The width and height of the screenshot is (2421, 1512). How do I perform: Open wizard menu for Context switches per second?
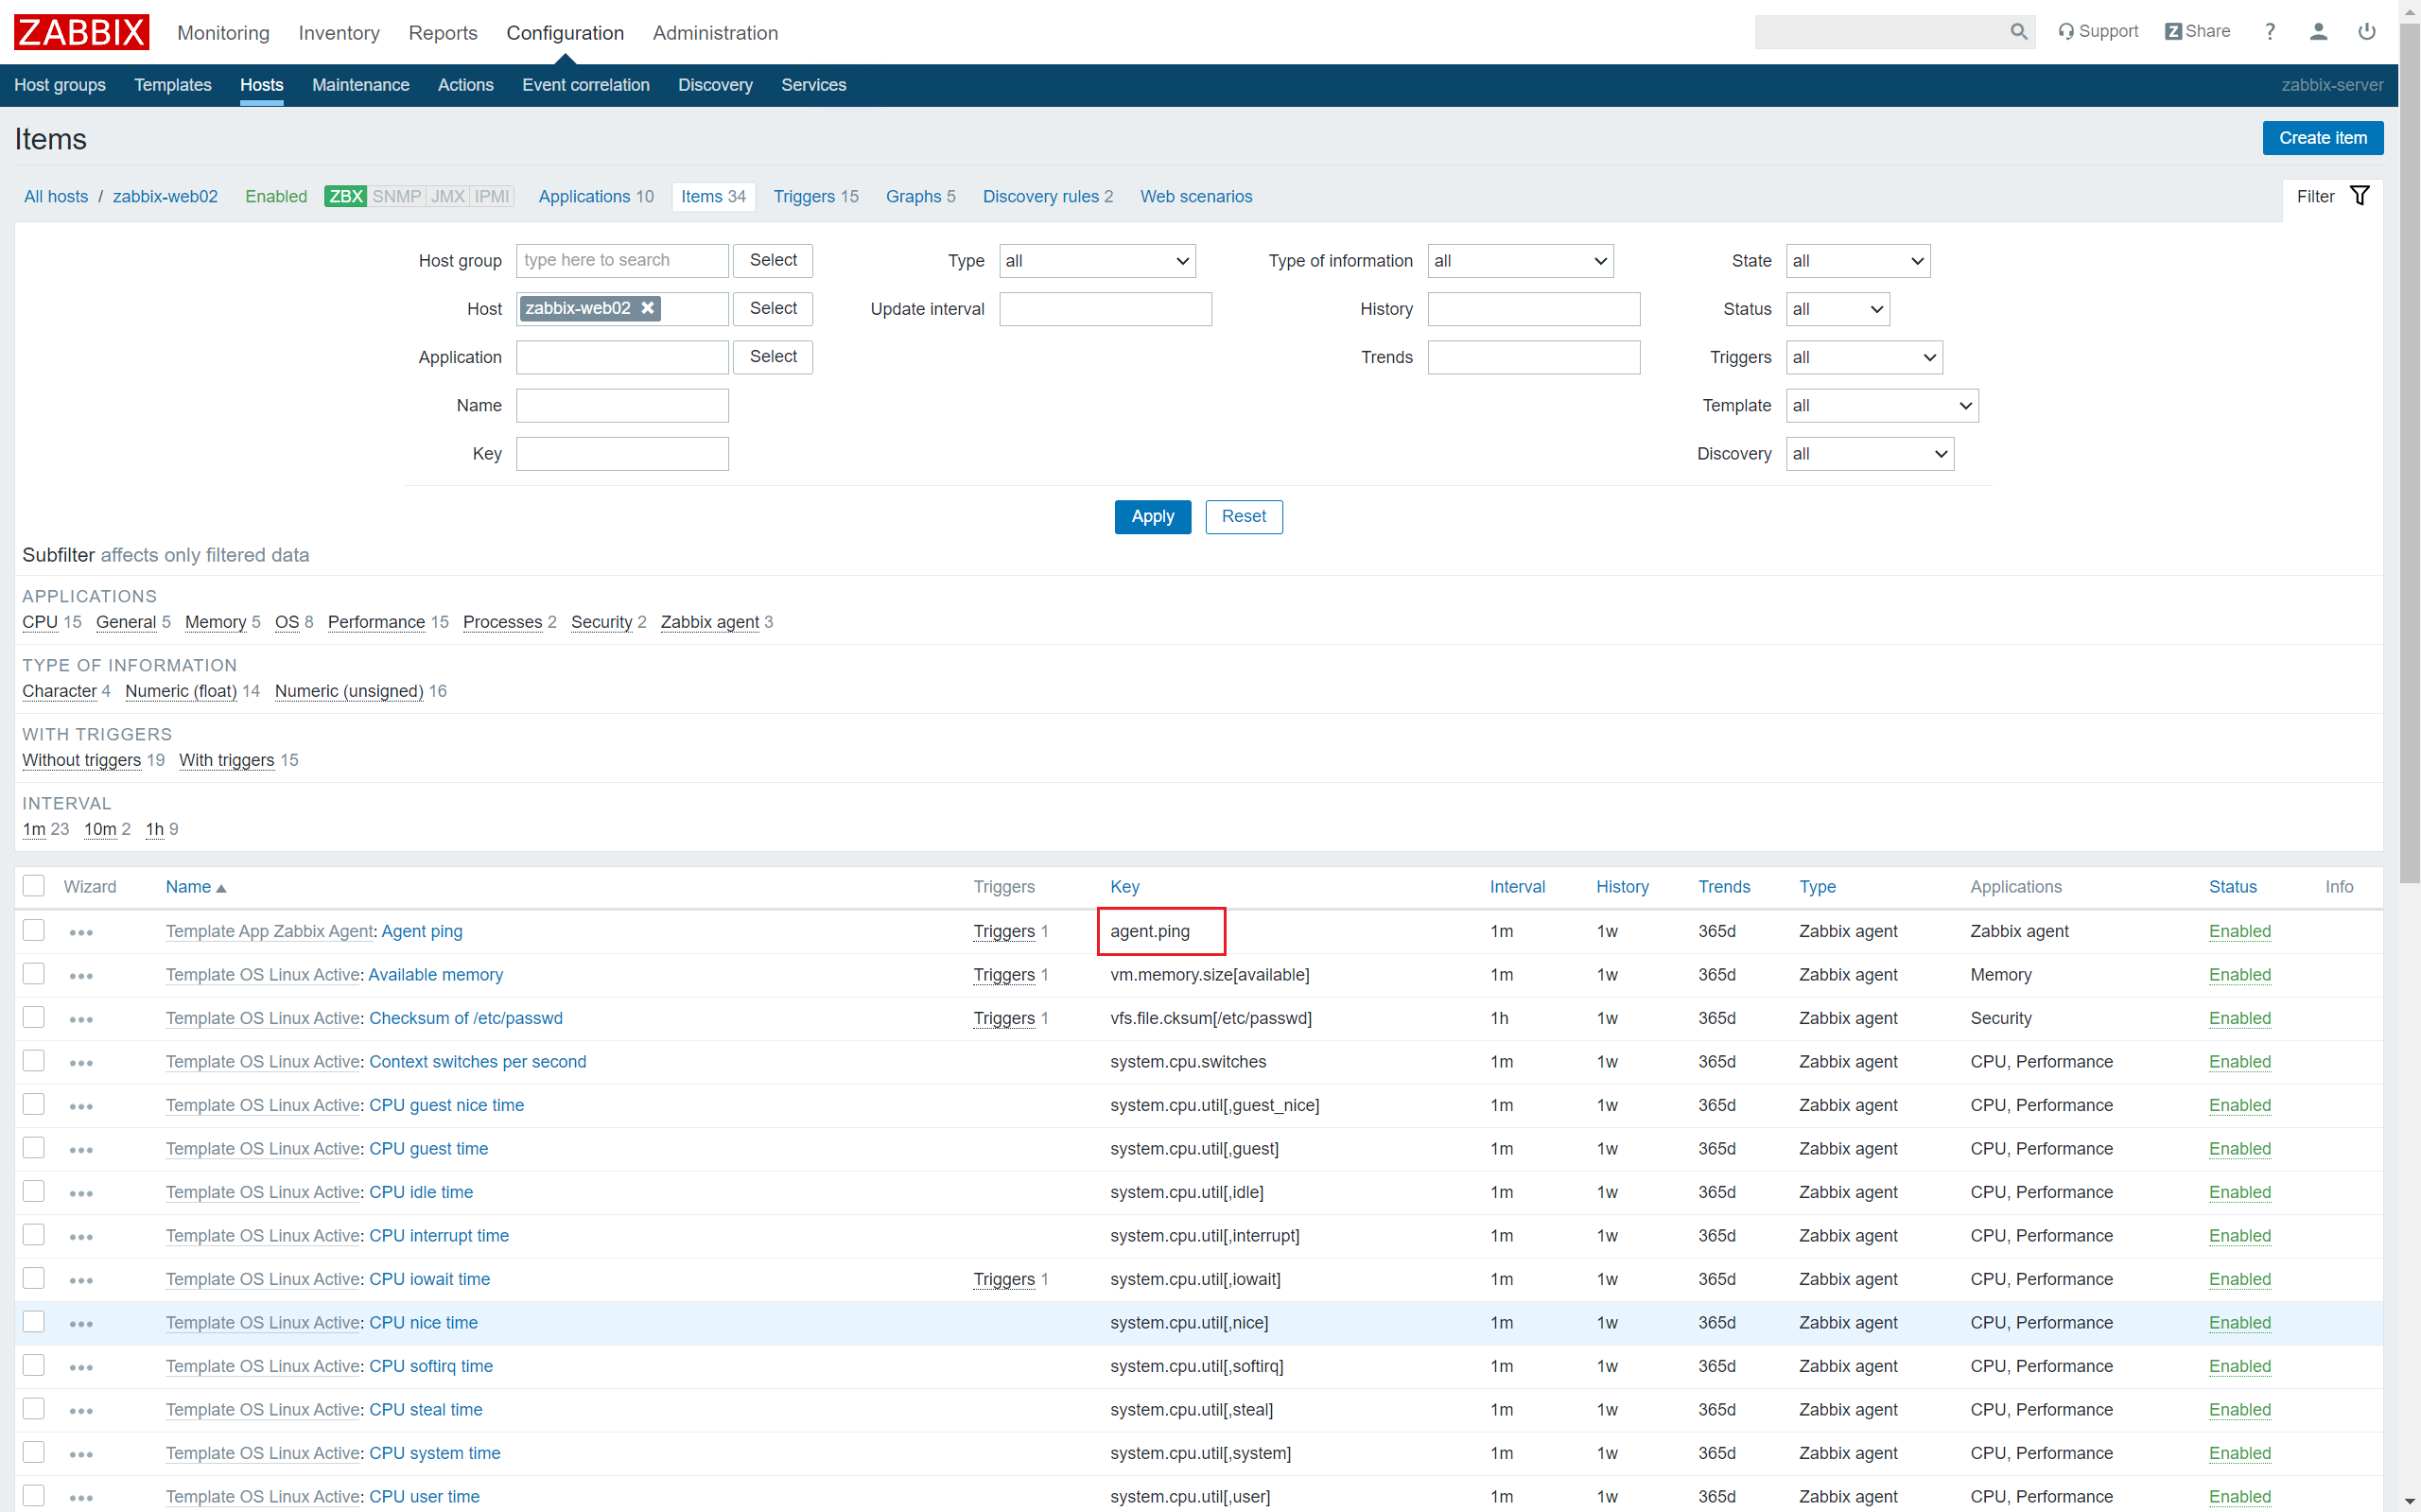[81, 1063]
